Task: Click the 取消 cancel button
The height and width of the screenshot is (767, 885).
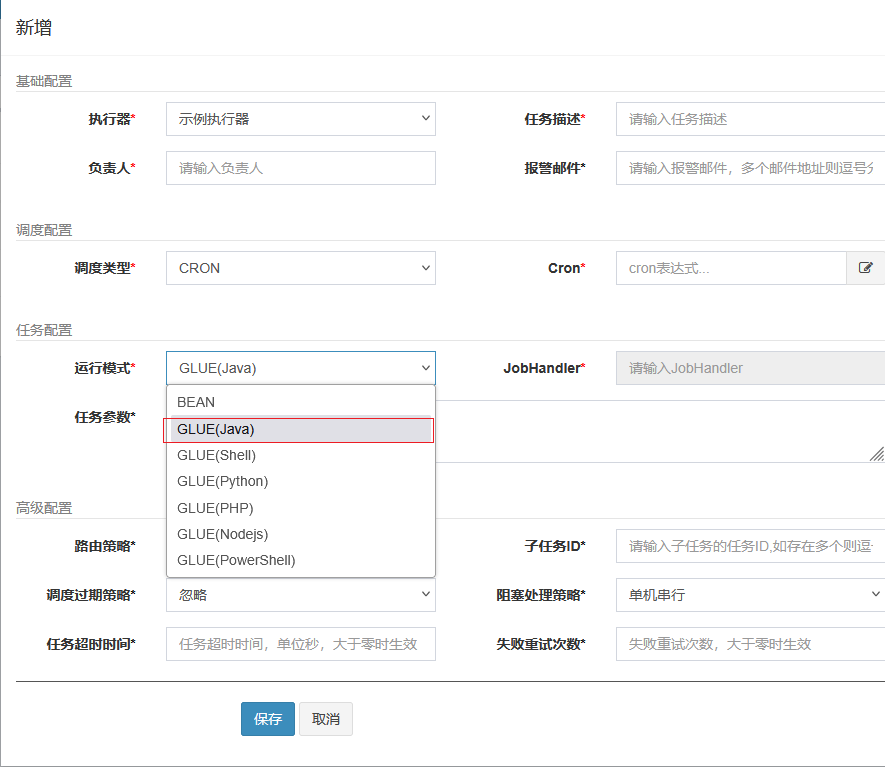Action: [326, 719]
